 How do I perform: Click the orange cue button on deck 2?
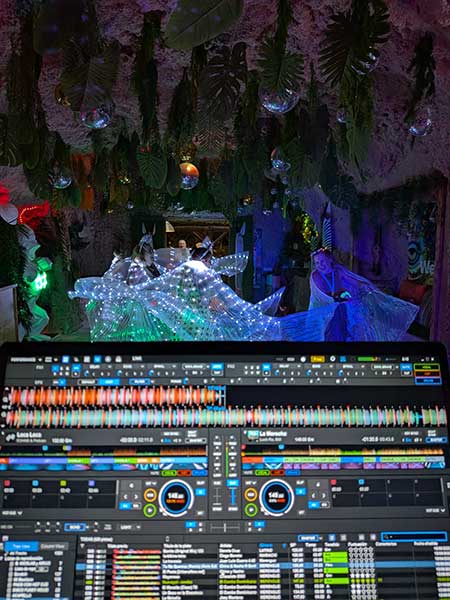(x=251, y=494)
